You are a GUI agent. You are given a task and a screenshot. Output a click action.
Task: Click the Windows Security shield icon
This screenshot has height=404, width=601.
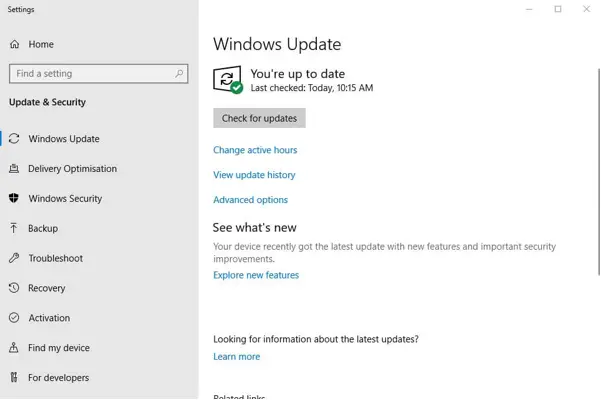tap(14, 198)
